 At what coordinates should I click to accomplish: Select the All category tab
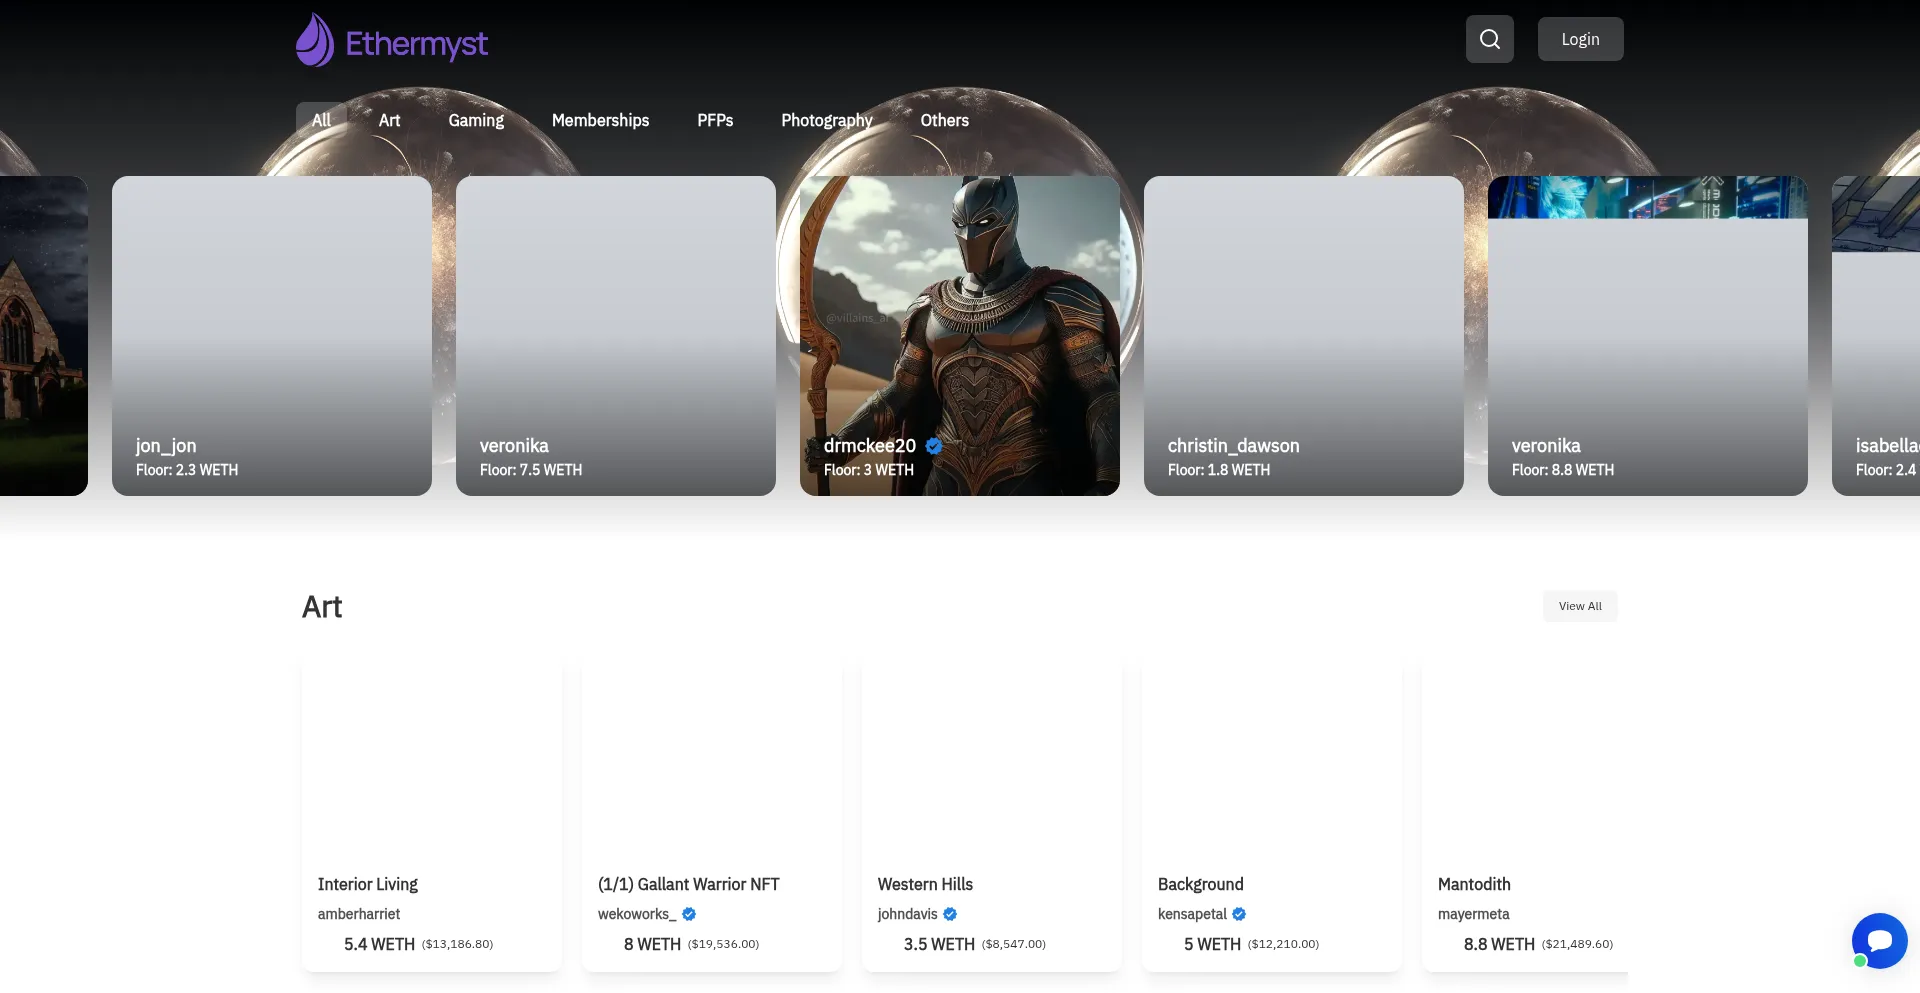[321, 120]
